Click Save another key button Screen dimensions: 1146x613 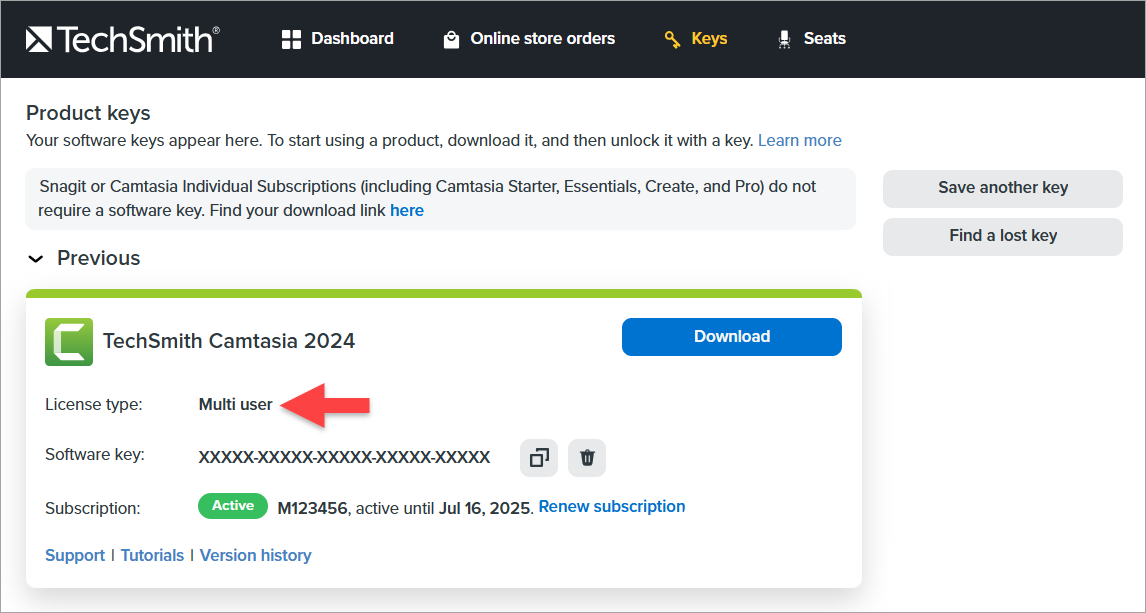(1003, 189)
